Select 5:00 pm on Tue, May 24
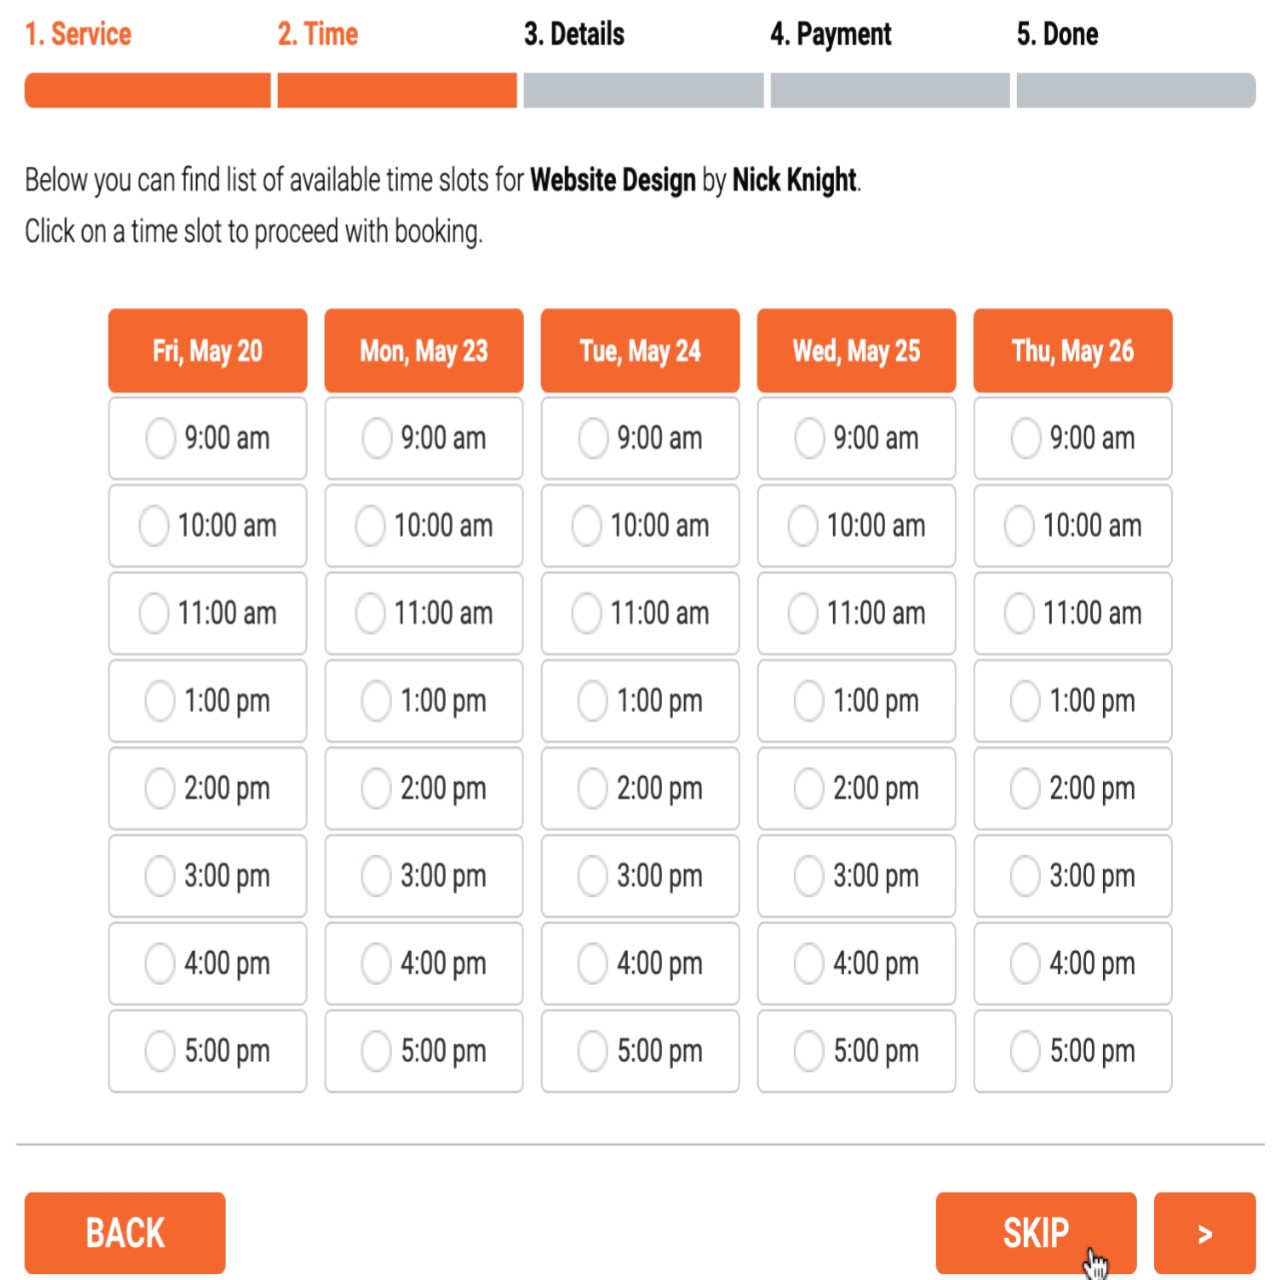1280x1280 pixels. click(640, 1051)
